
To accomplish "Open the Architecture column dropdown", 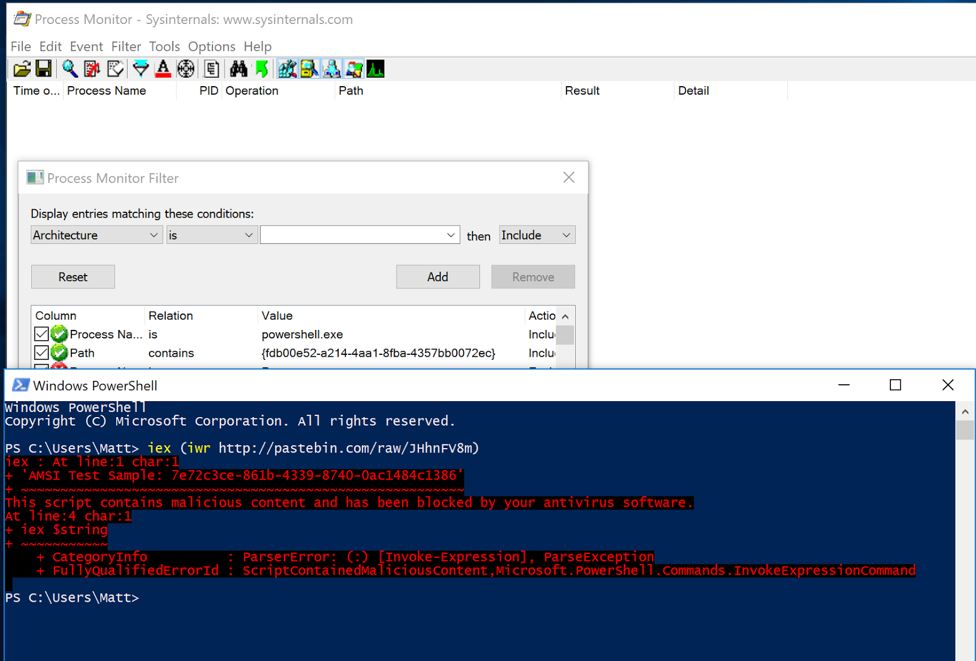I will 96,235.
